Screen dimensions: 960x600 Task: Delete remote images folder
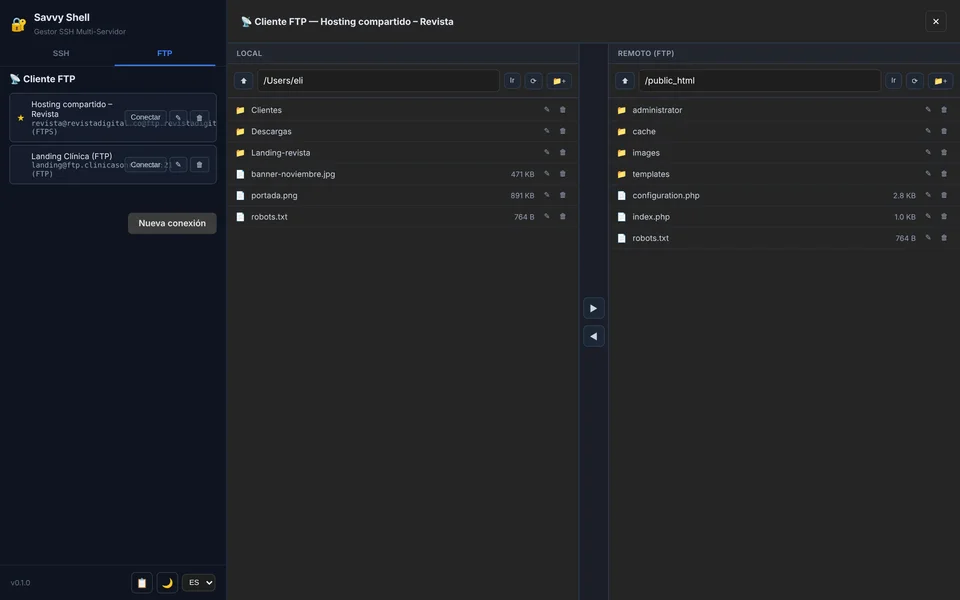[x=944, y=152]
